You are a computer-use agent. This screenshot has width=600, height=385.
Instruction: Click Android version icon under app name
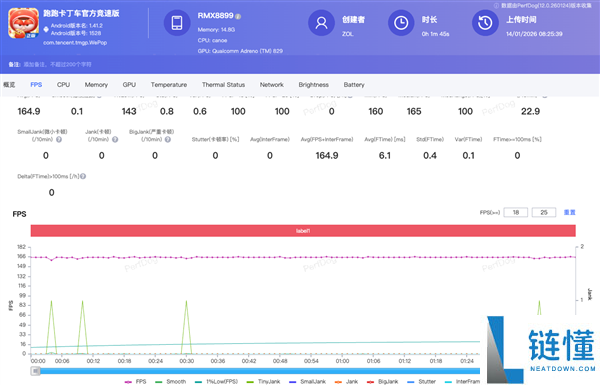coord(46,29)
